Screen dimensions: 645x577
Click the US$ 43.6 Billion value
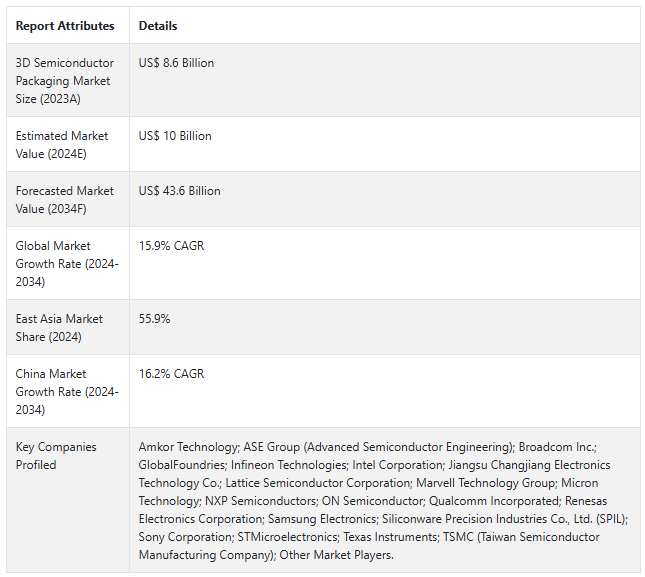(179, 191)
